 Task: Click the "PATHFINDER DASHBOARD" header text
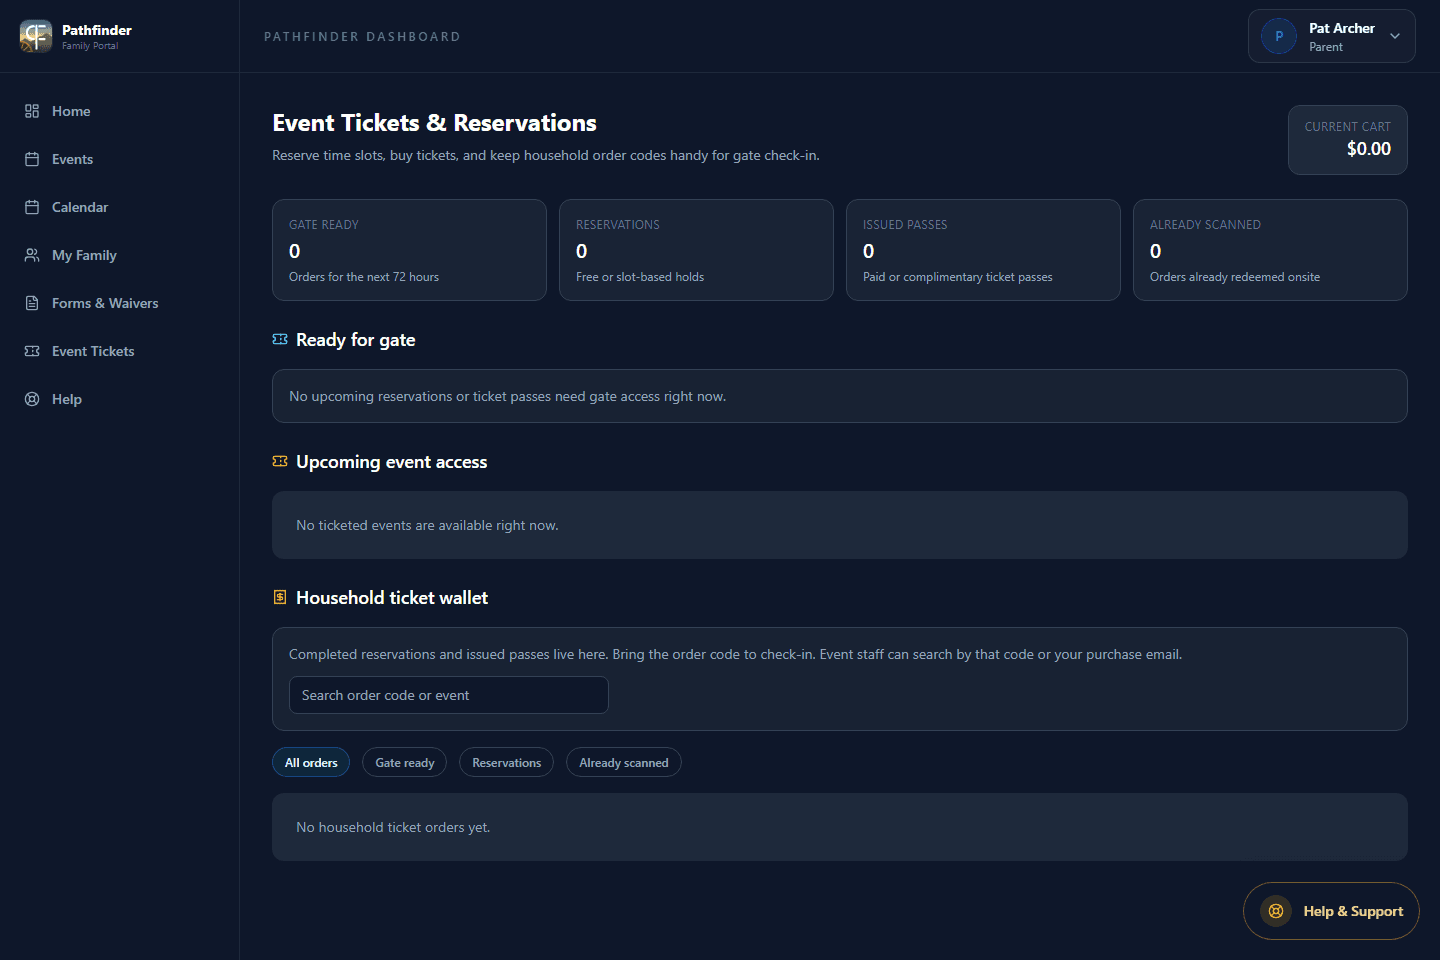[x=362, y=36]
